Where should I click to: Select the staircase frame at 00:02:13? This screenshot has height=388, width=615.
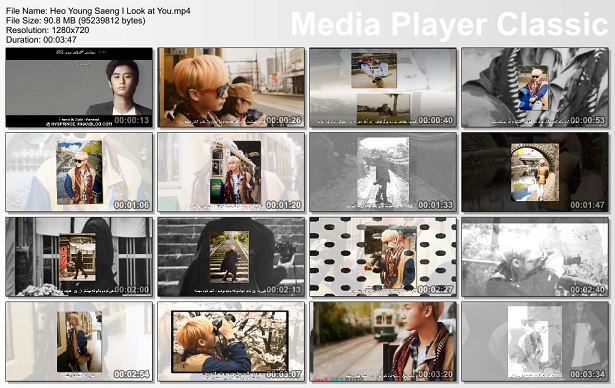click(231, 257)
